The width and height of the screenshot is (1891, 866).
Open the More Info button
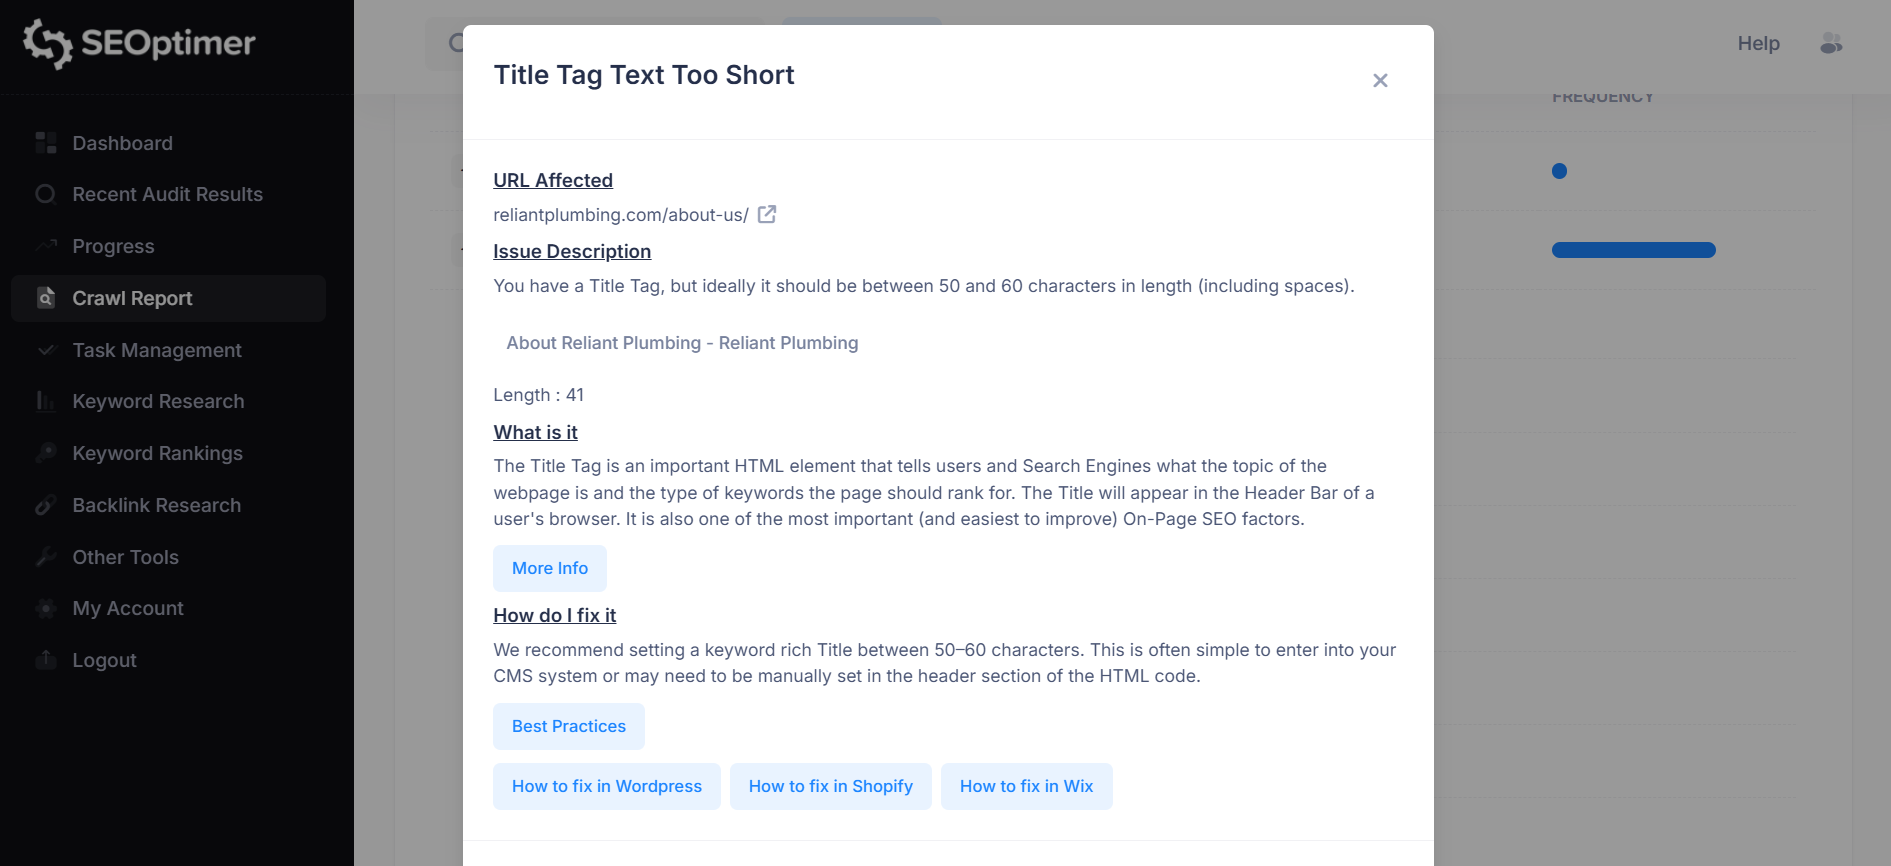550,568
